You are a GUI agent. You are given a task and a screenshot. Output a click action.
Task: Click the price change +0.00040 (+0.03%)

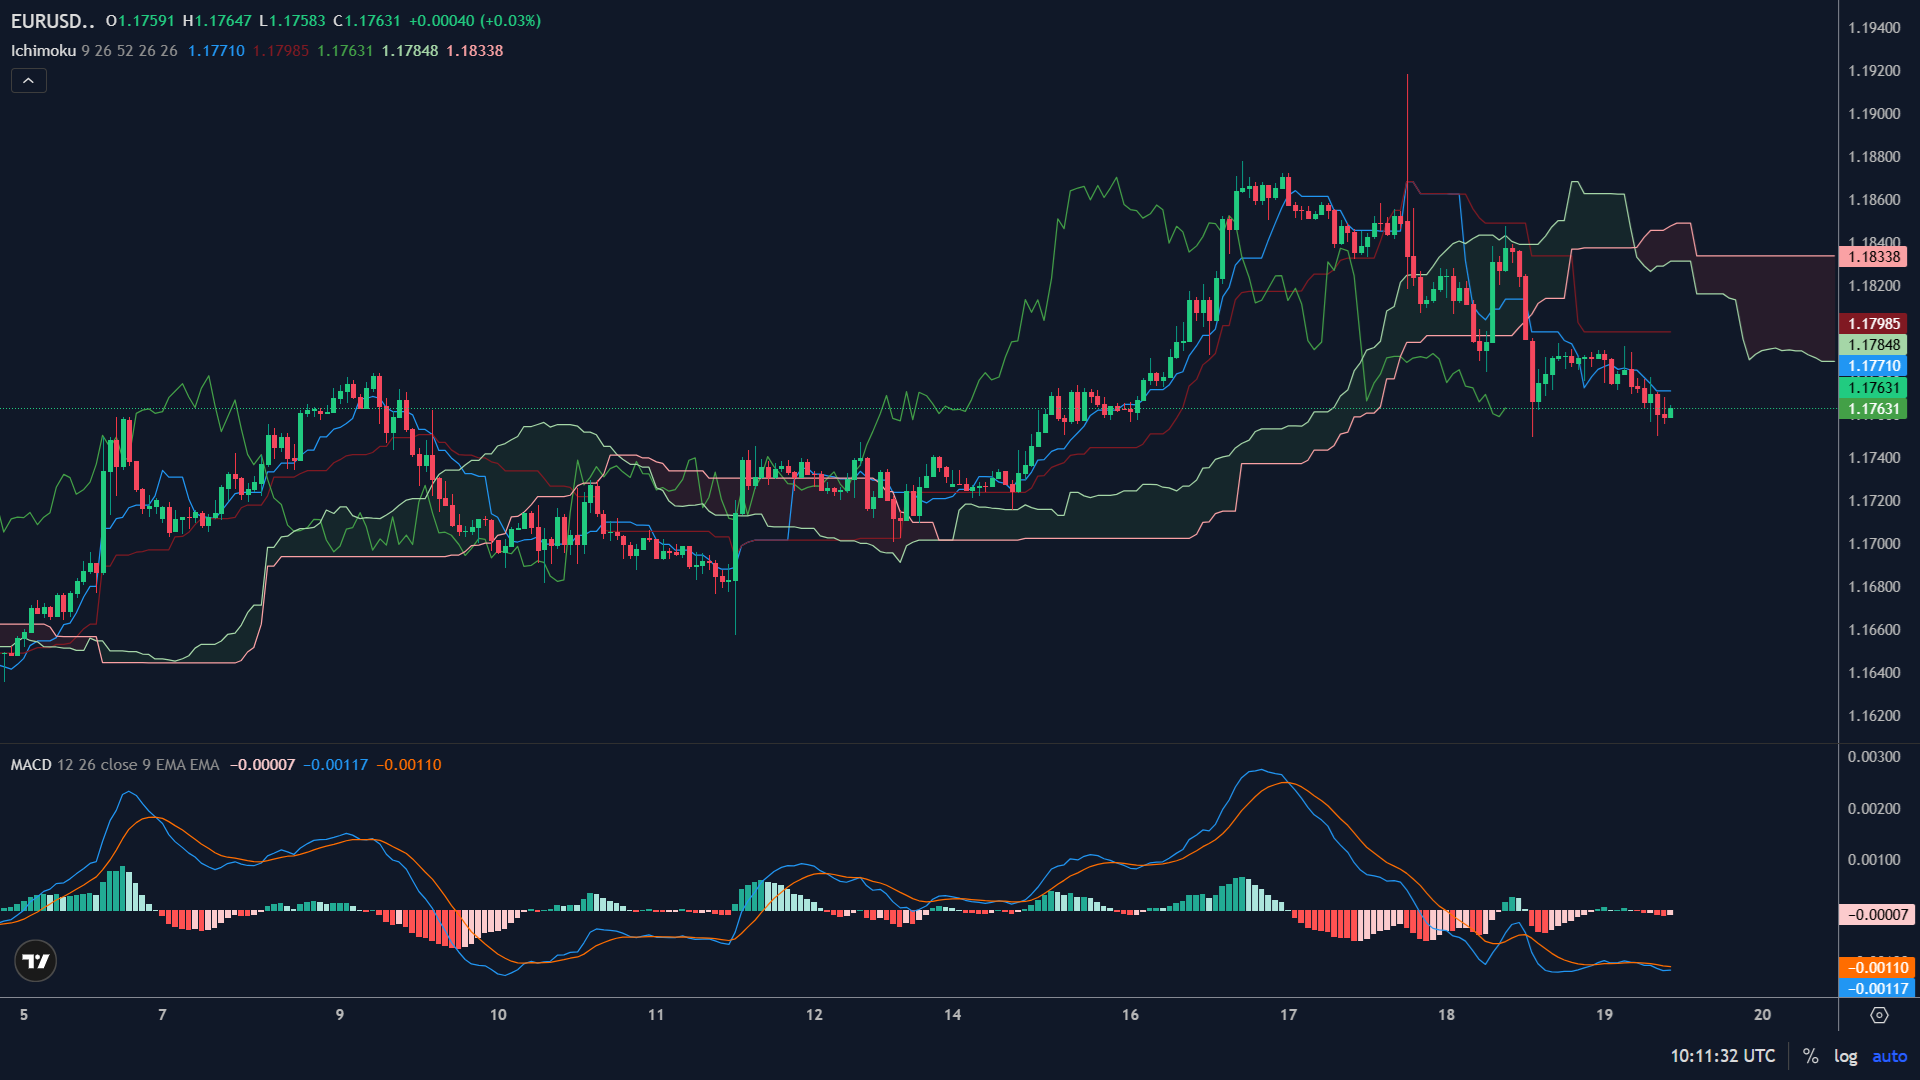point(475,21)
